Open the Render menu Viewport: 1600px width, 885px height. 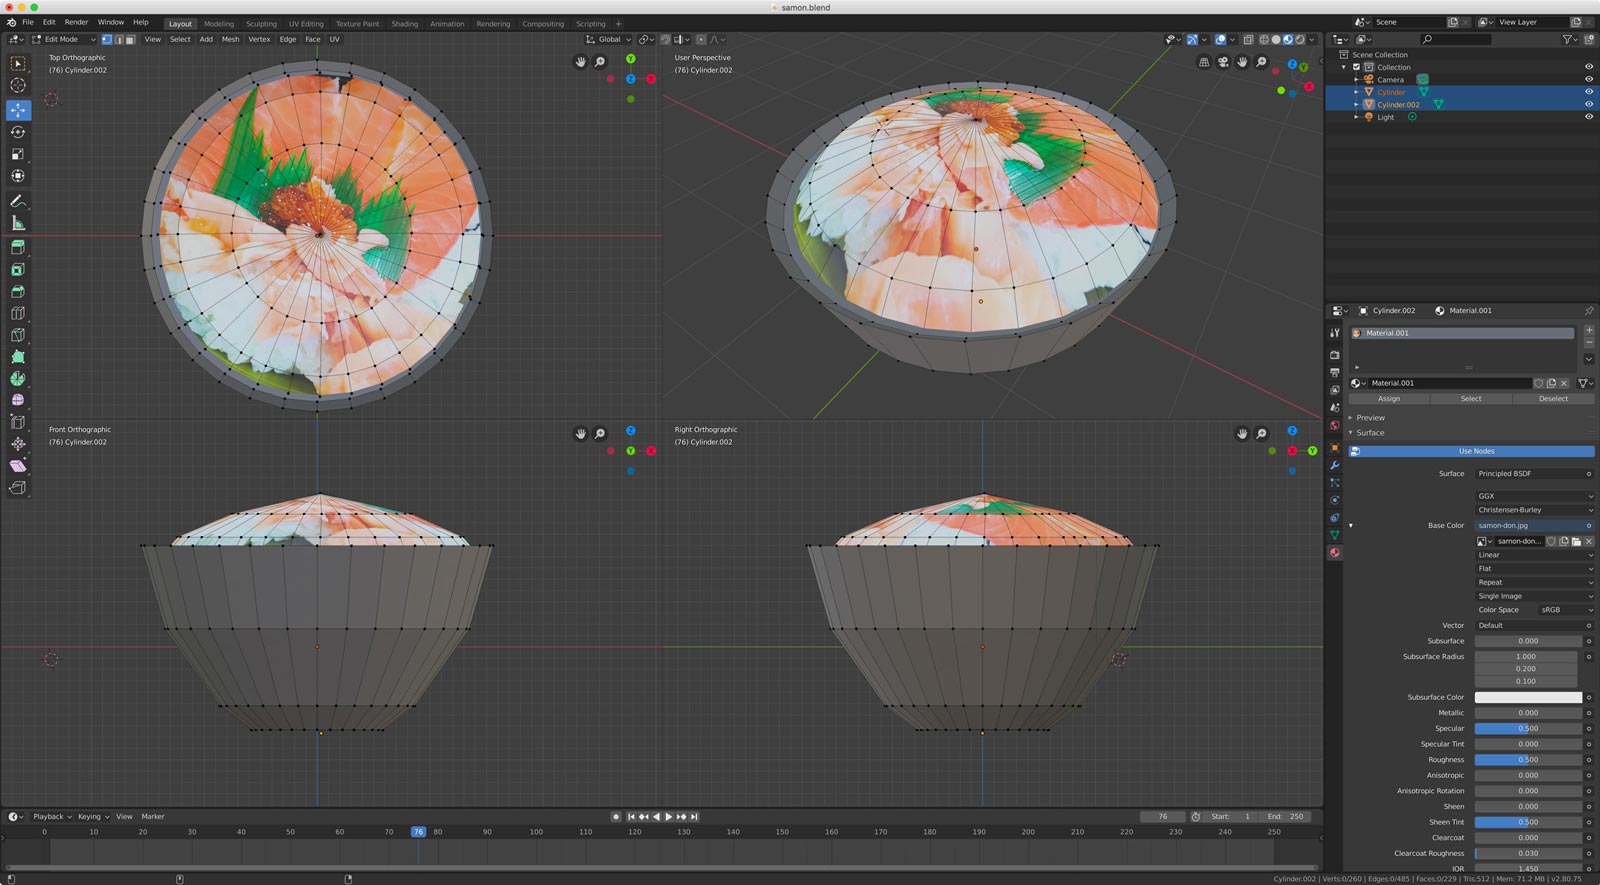(76, 22)
